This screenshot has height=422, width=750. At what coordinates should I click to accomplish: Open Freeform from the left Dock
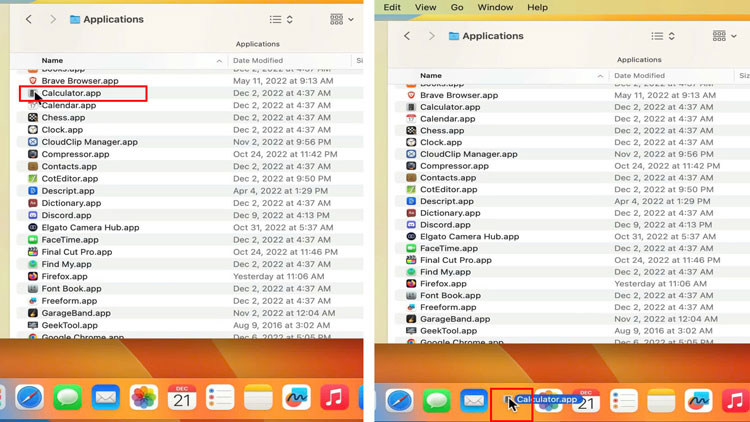296,397
